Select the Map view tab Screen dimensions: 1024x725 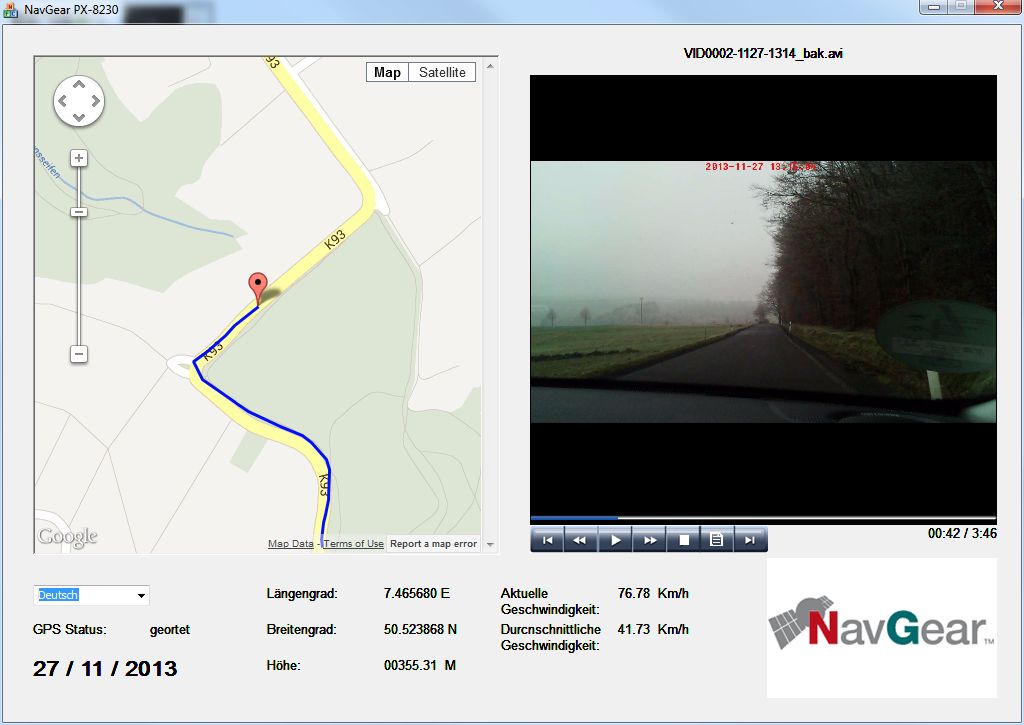(387, 73)
